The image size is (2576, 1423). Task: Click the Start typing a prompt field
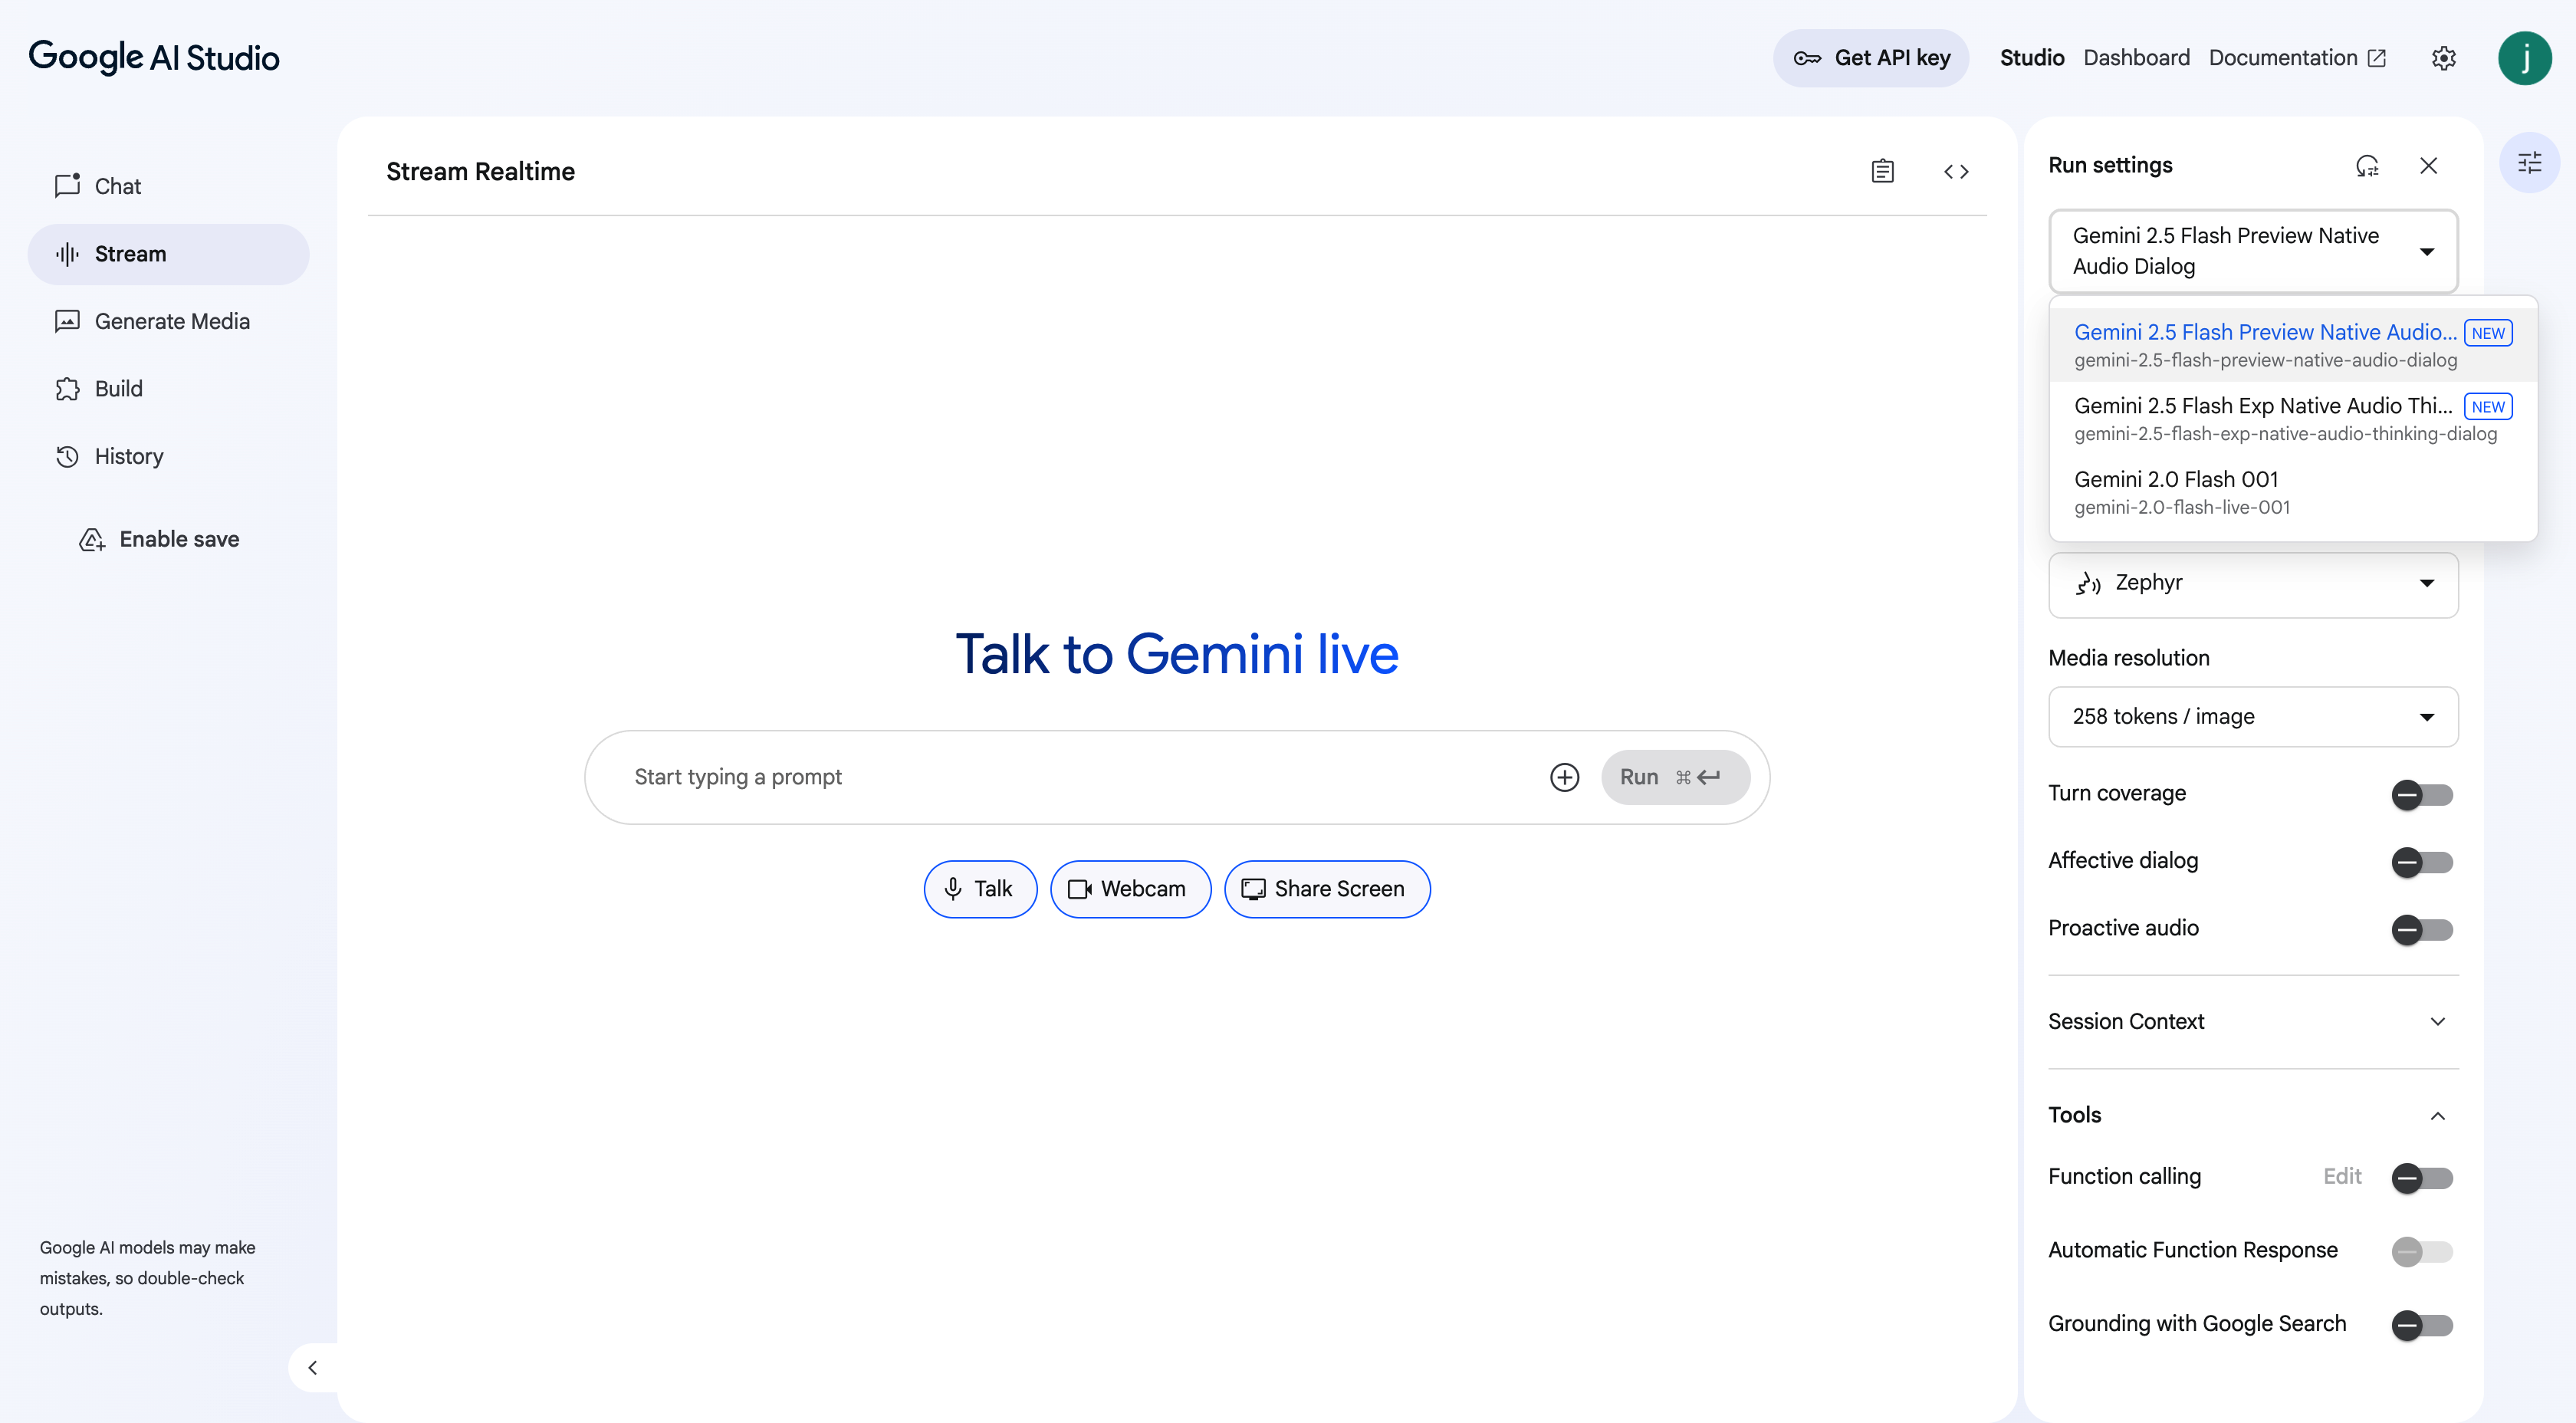1080,777
